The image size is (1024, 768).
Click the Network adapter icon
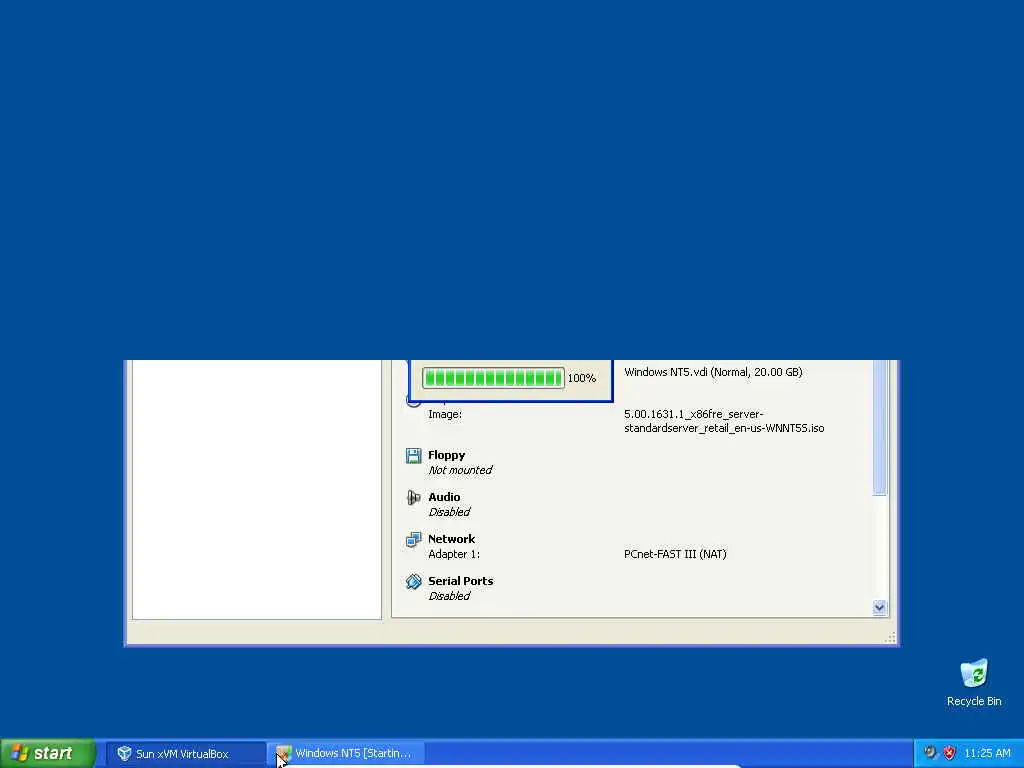coord(413,539)
